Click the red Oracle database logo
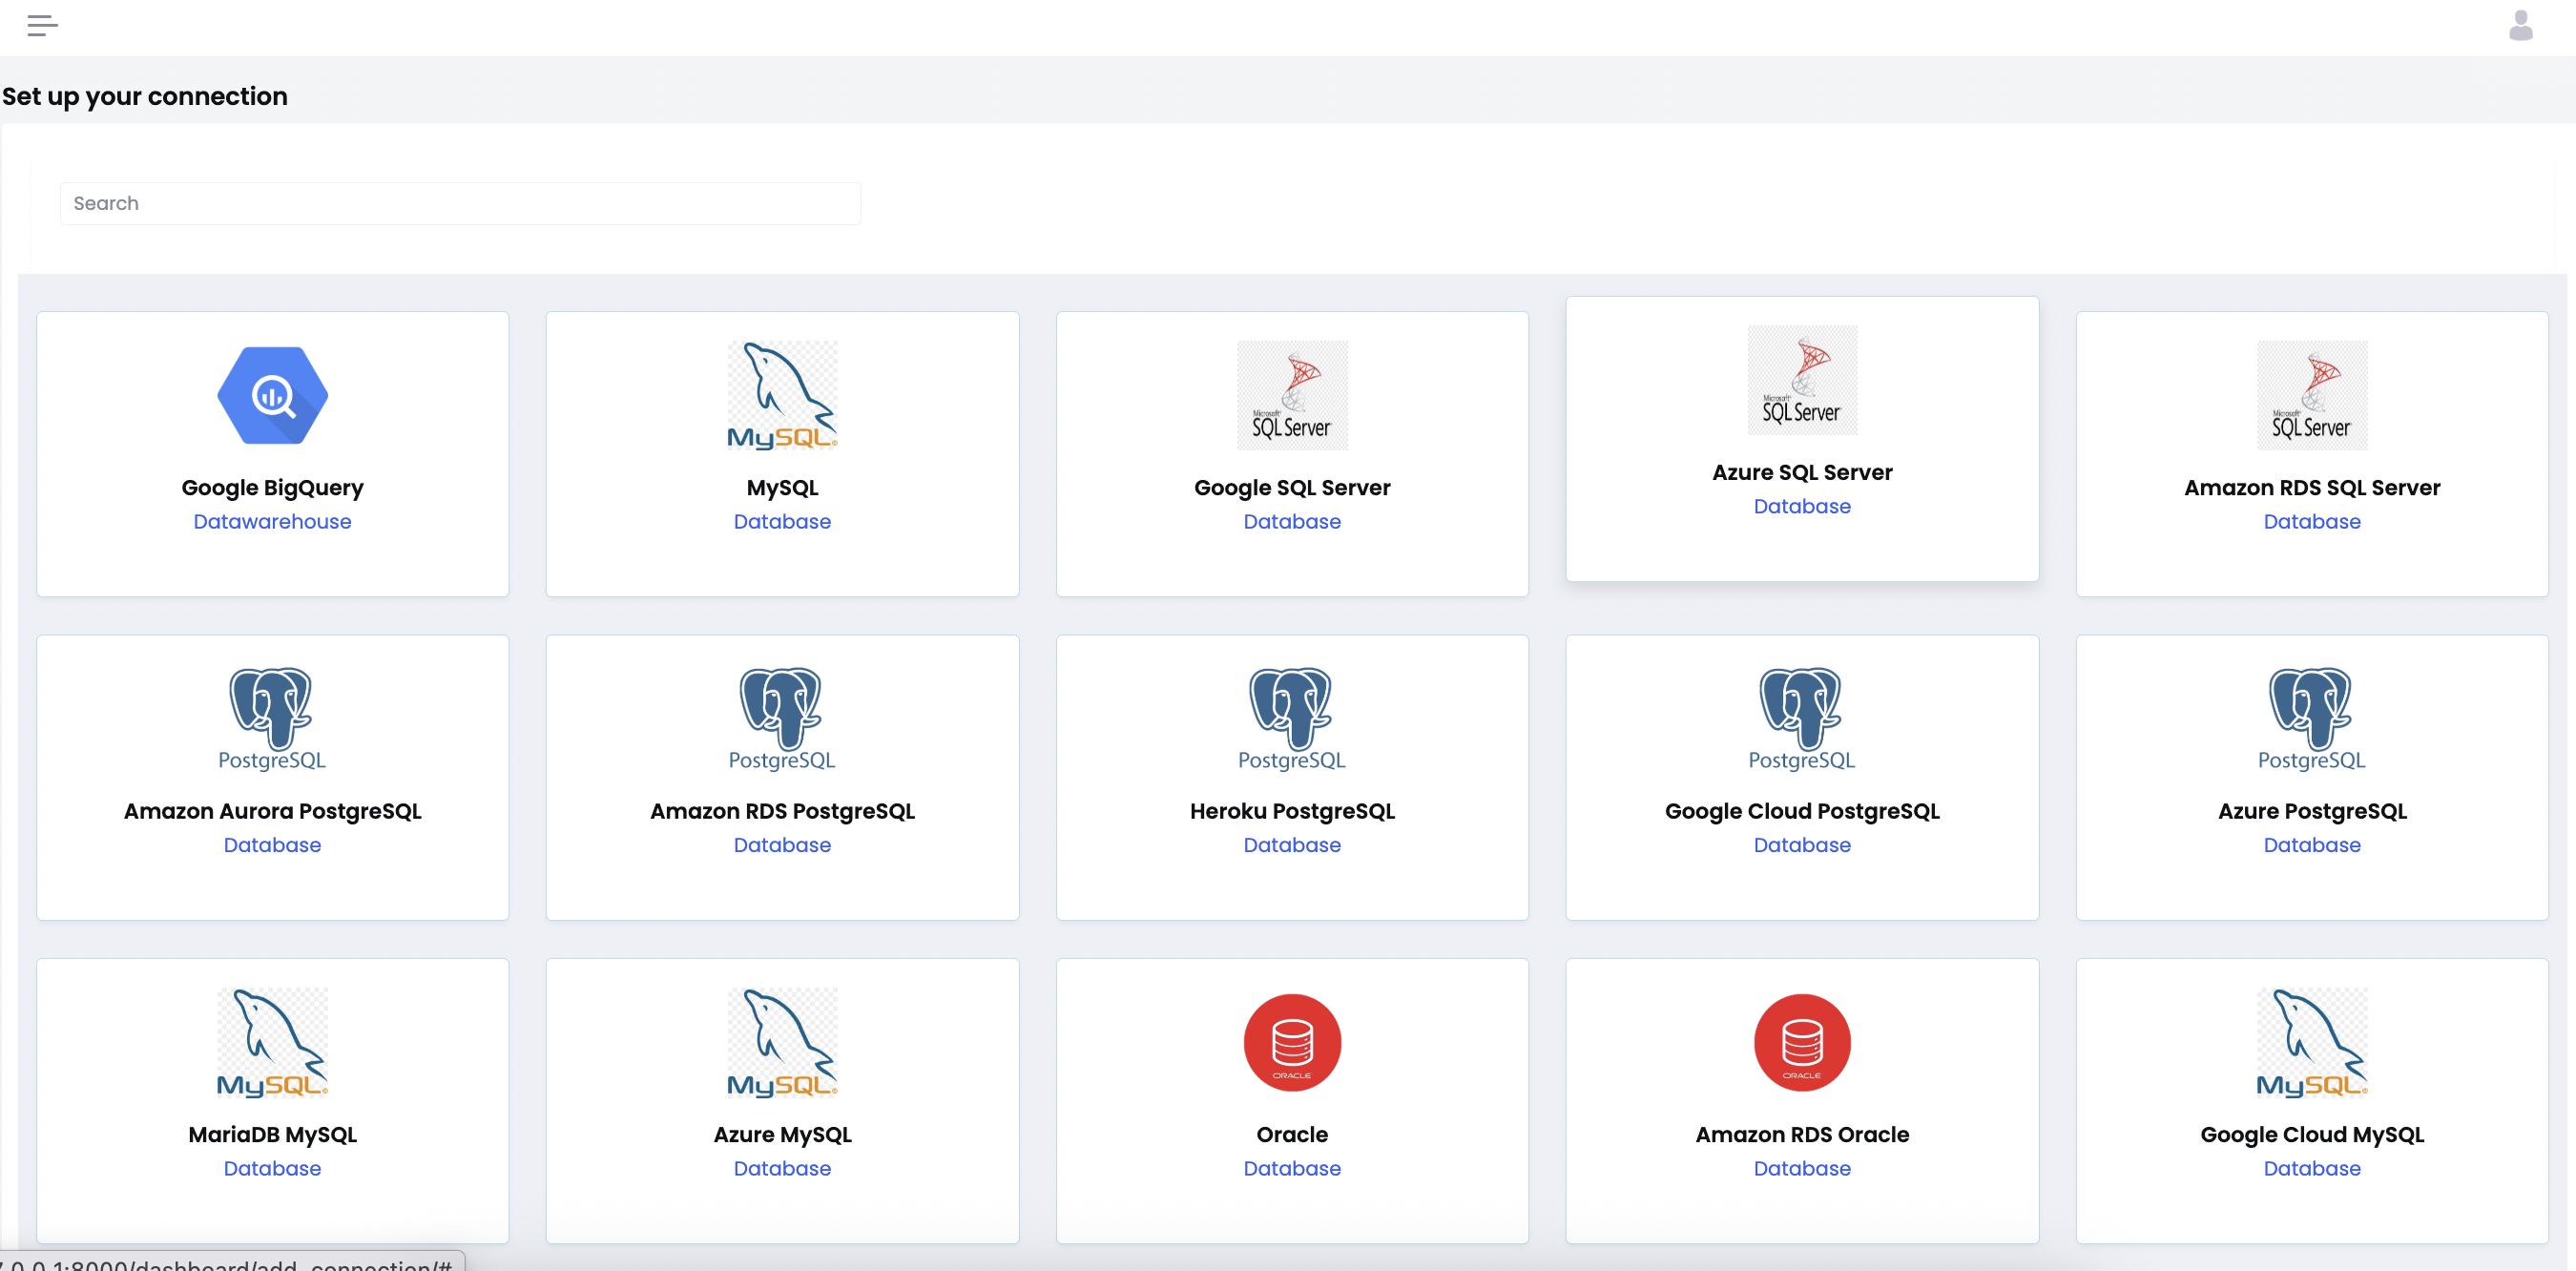The image size is (2576, 1271). [x=1292, y=1042]
